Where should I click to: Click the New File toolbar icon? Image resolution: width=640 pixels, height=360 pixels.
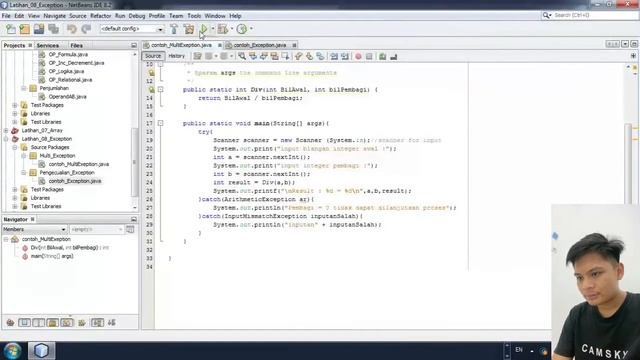tap(11, 29)
